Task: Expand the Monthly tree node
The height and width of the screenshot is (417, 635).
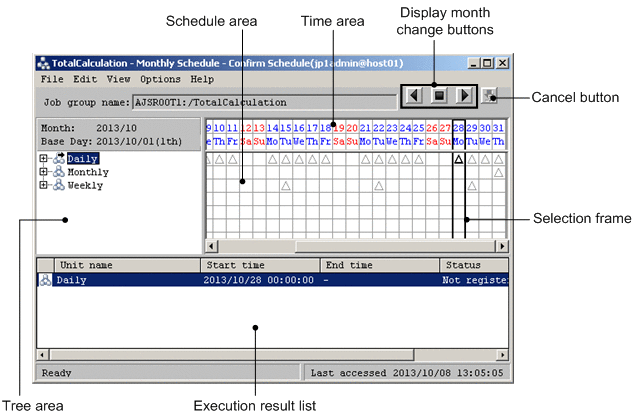Action: pos(43,172)
